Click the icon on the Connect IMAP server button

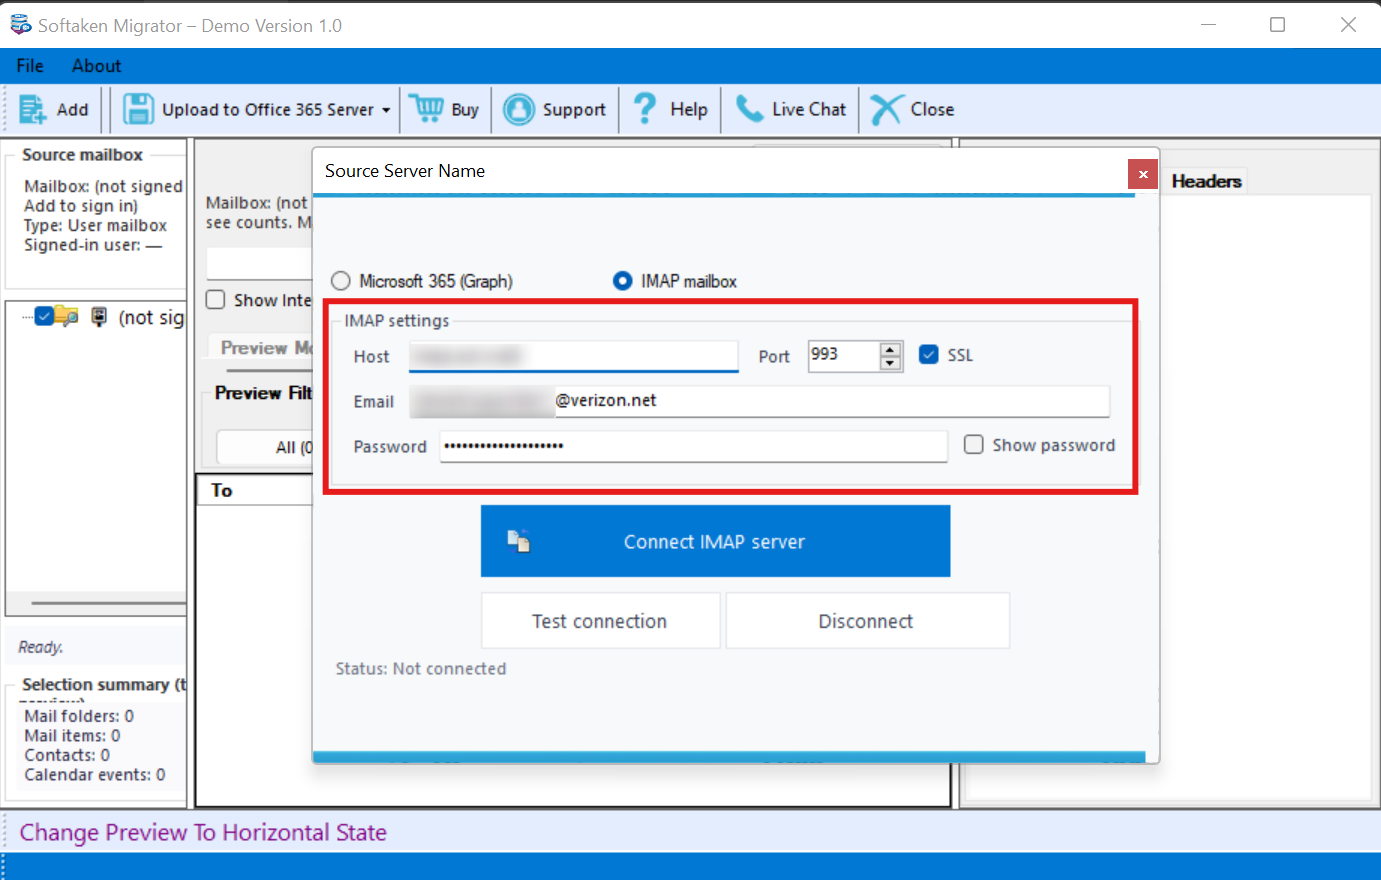pos(518,541)
